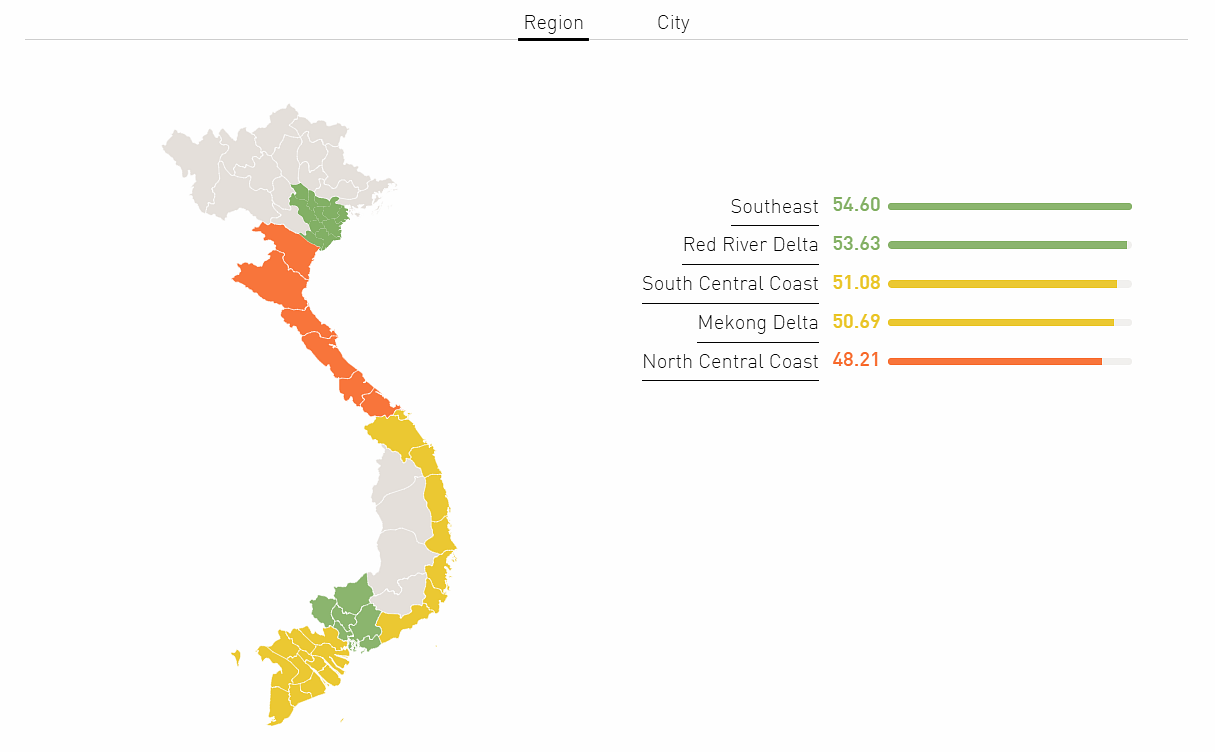Click the Southeast region label
1215x752 pixels.
pyautogui.click(x=774, y=207)
